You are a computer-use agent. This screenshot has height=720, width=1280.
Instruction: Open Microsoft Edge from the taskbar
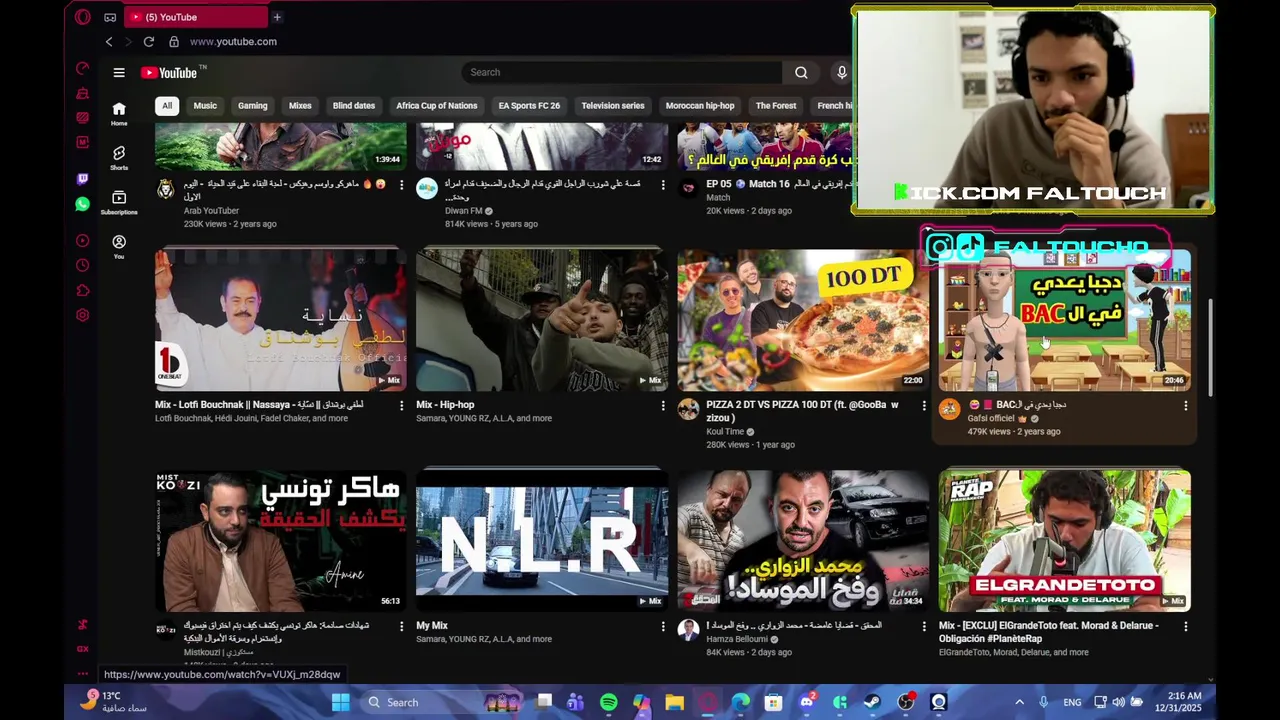click(x=740, y=702)
